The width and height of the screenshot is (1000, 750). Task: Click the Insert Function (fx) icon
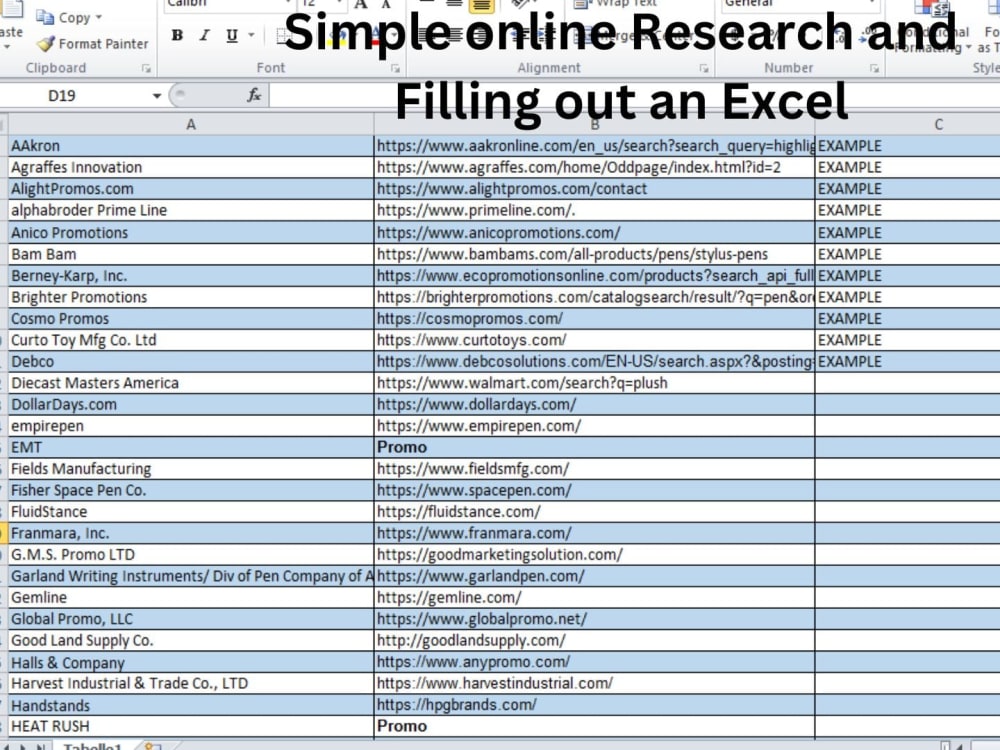[x=253, y=96]
